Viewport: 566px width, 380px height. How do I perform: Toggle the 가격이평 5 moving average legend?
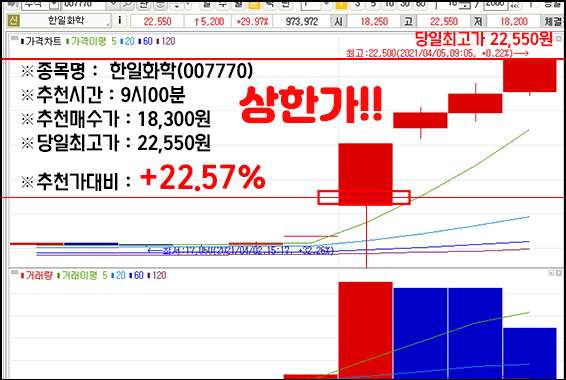[x=91, y=41]
